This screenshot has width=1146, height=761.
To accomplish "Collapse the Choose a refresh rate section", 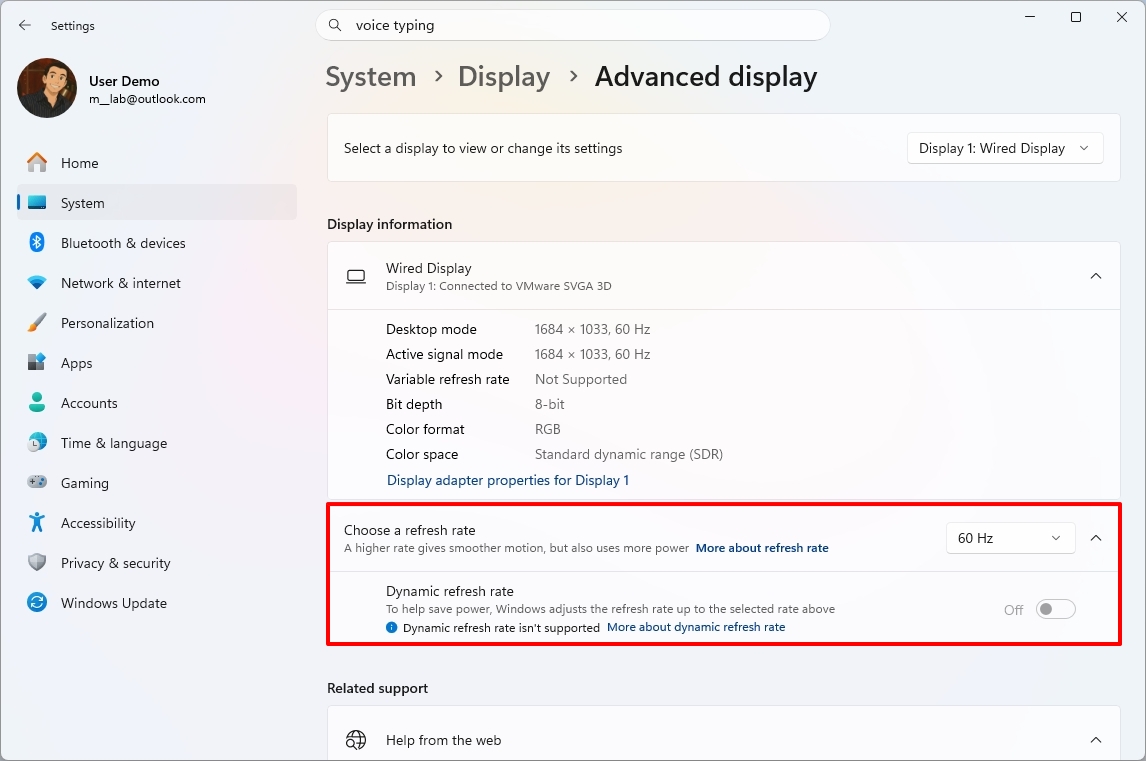I will click(1096, 538).
